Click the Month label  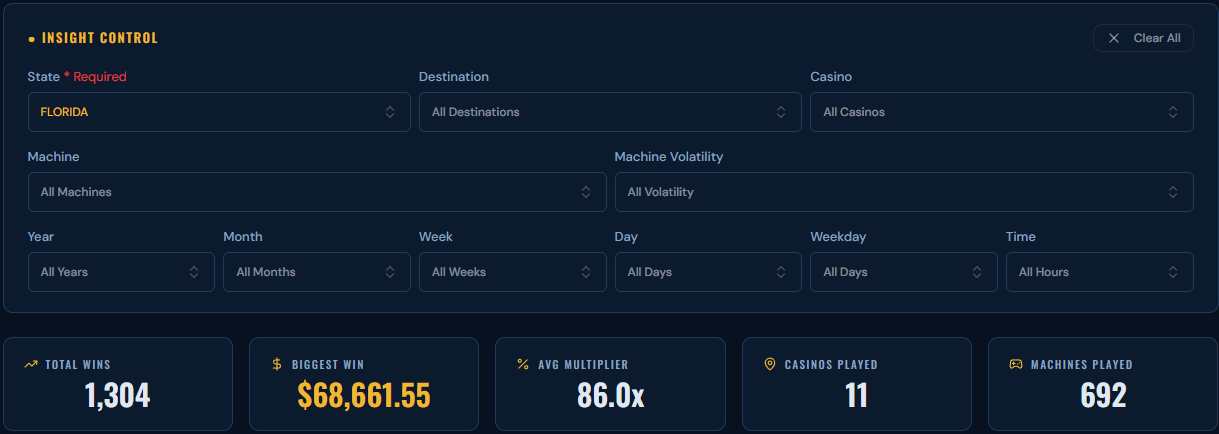(x=243, y=237)
